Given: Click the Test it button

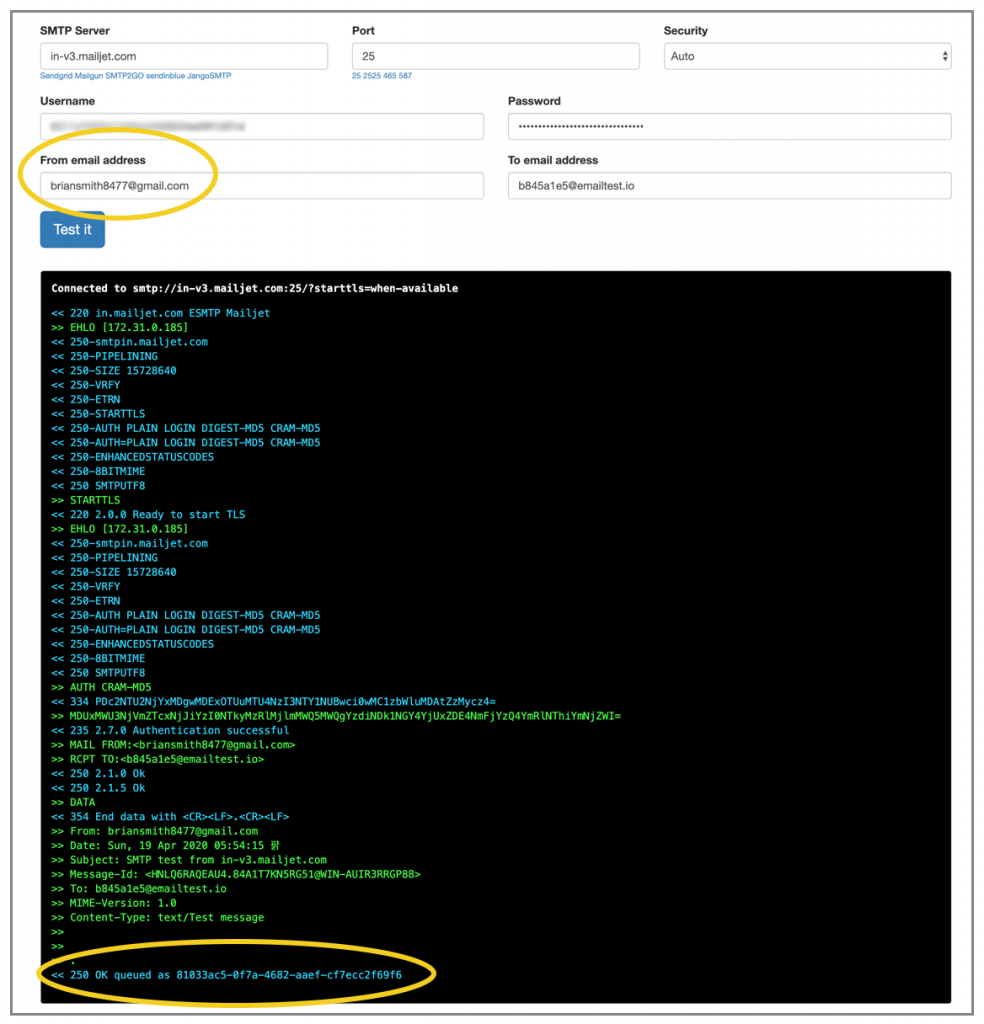Looking at the screenshot, I should click(72, 229).
